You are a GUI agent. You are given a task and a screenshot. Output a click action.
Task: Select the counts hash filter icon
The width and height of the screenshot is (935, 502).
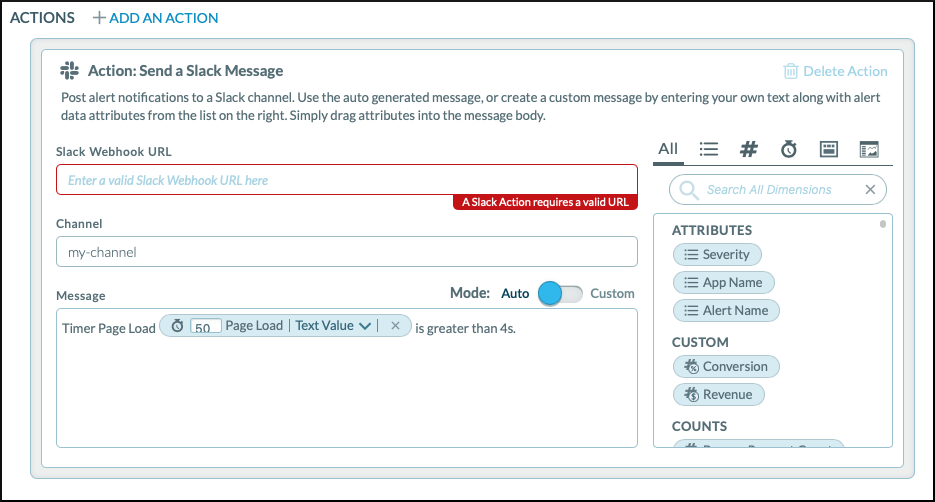(x=748, y=149)
